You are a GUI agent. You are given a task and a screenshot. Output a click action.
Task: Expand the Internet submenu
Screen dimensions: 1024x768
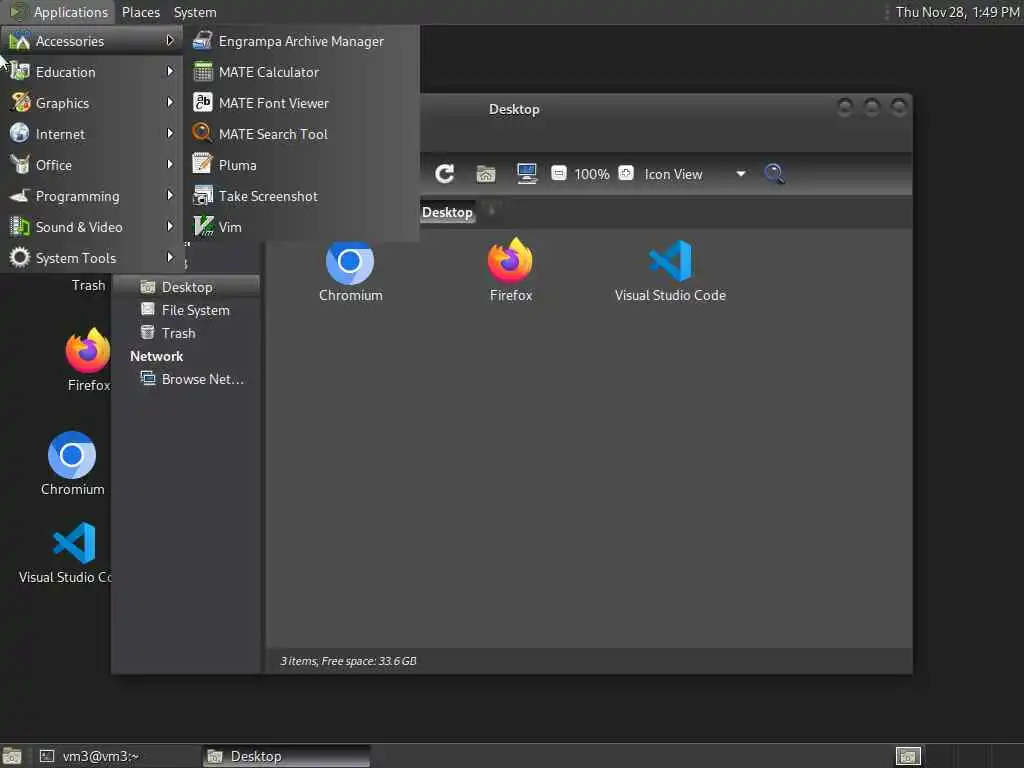91,134
